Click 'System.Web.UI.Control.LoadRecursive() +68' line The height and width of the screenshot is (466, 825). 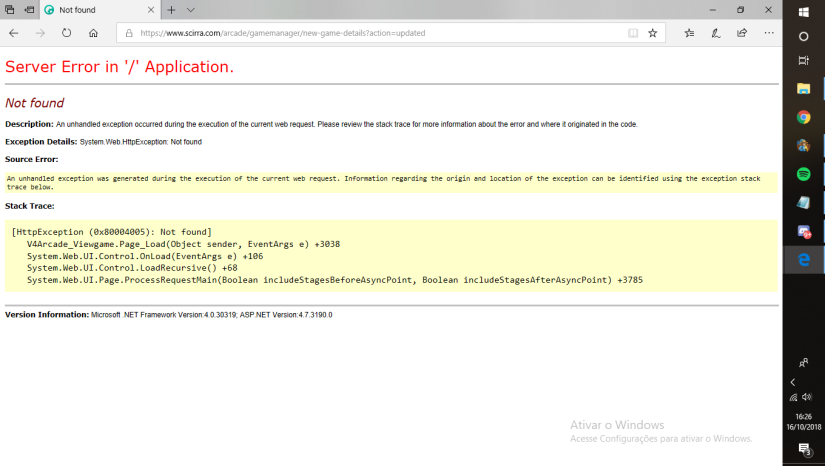point(132,268)
